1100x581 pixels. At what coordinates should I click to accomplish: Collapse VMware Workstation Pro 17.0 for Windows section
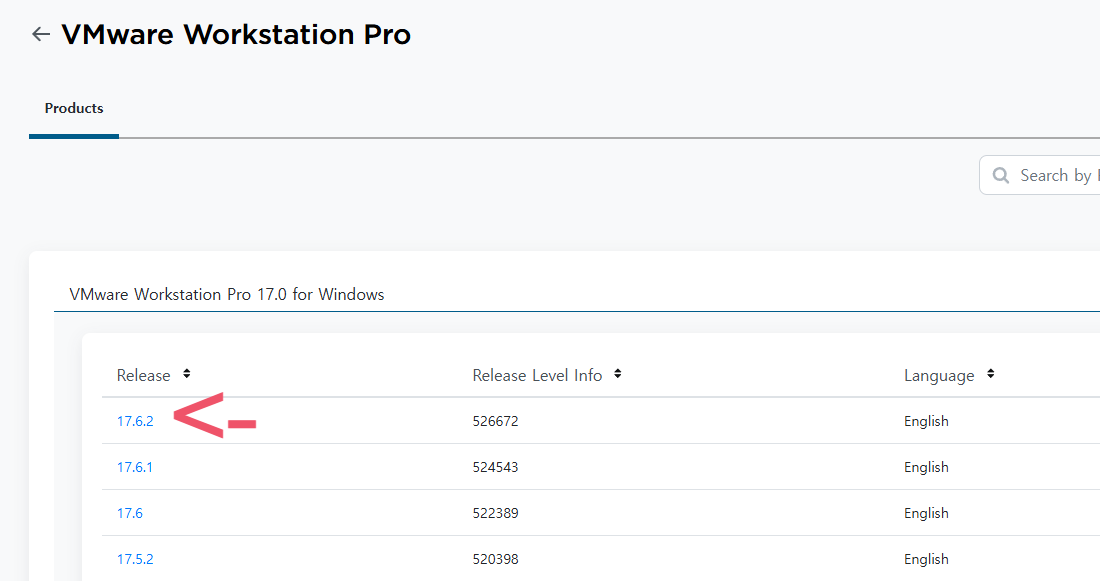(227, 294)
